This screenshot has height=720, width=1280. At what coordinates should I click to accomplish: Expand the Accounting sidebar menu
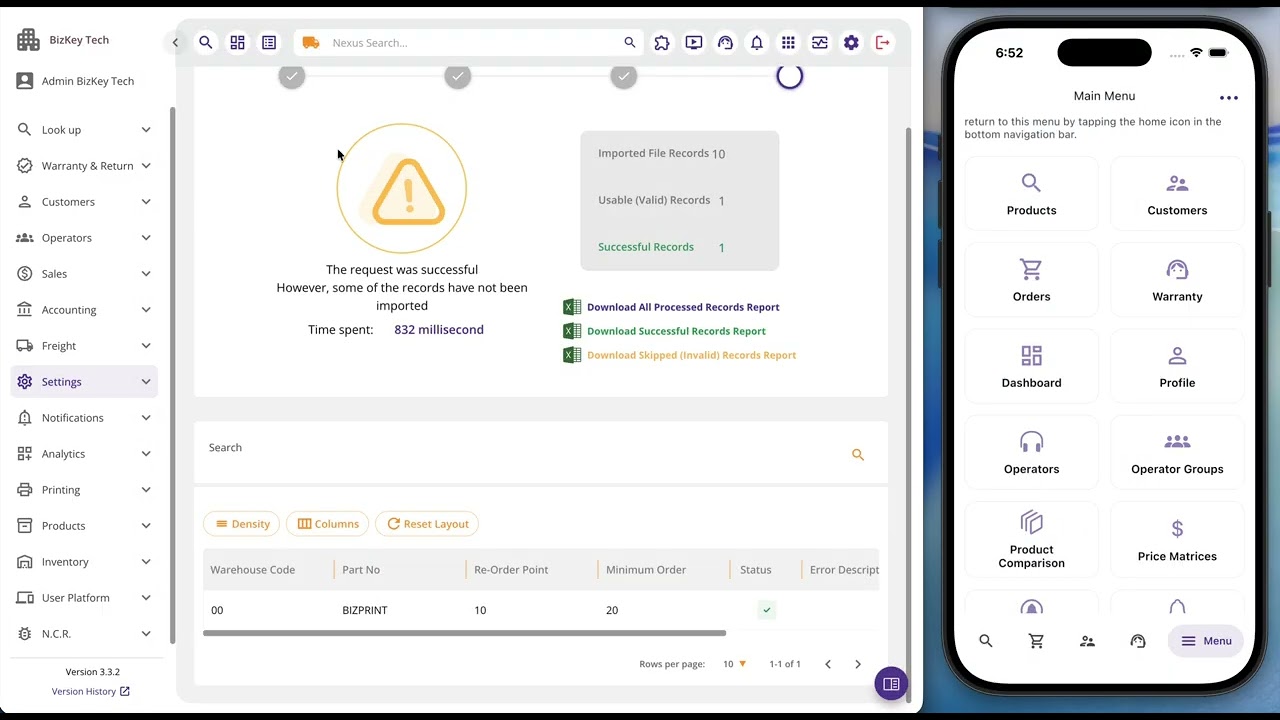pyautogui.click(x=85, y=310)
